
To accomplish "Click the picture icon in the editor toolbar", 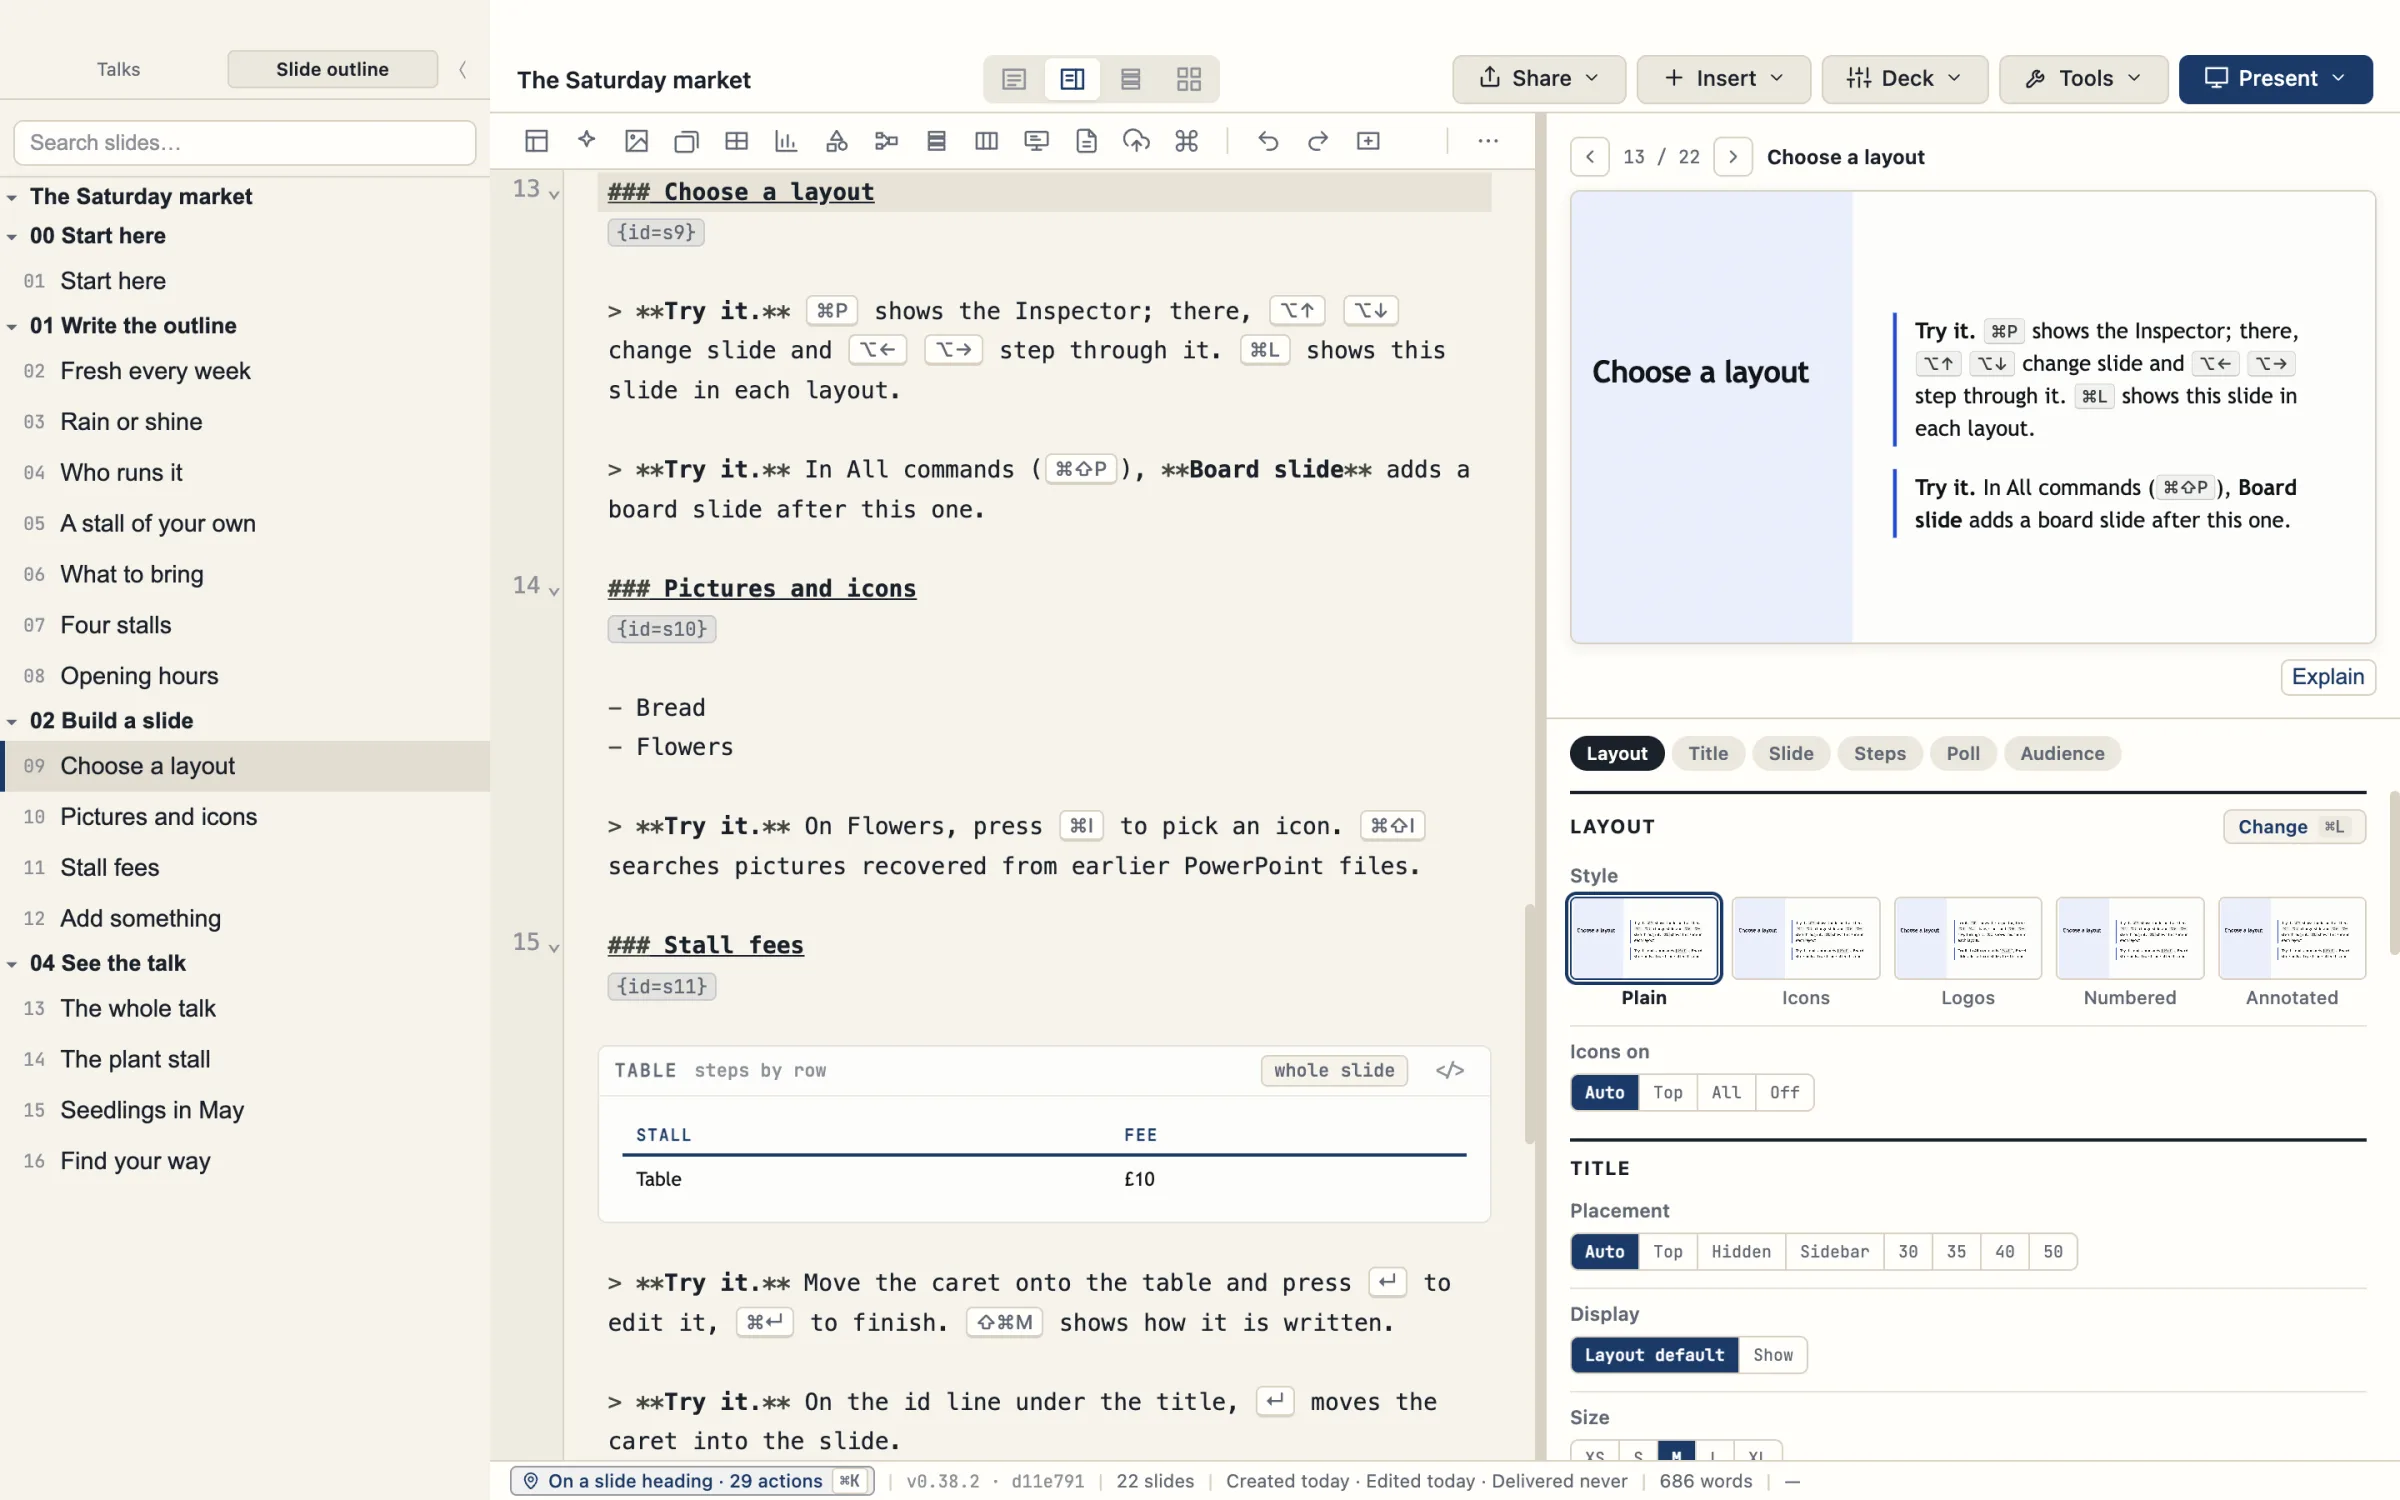I will [x=636, y=141].
